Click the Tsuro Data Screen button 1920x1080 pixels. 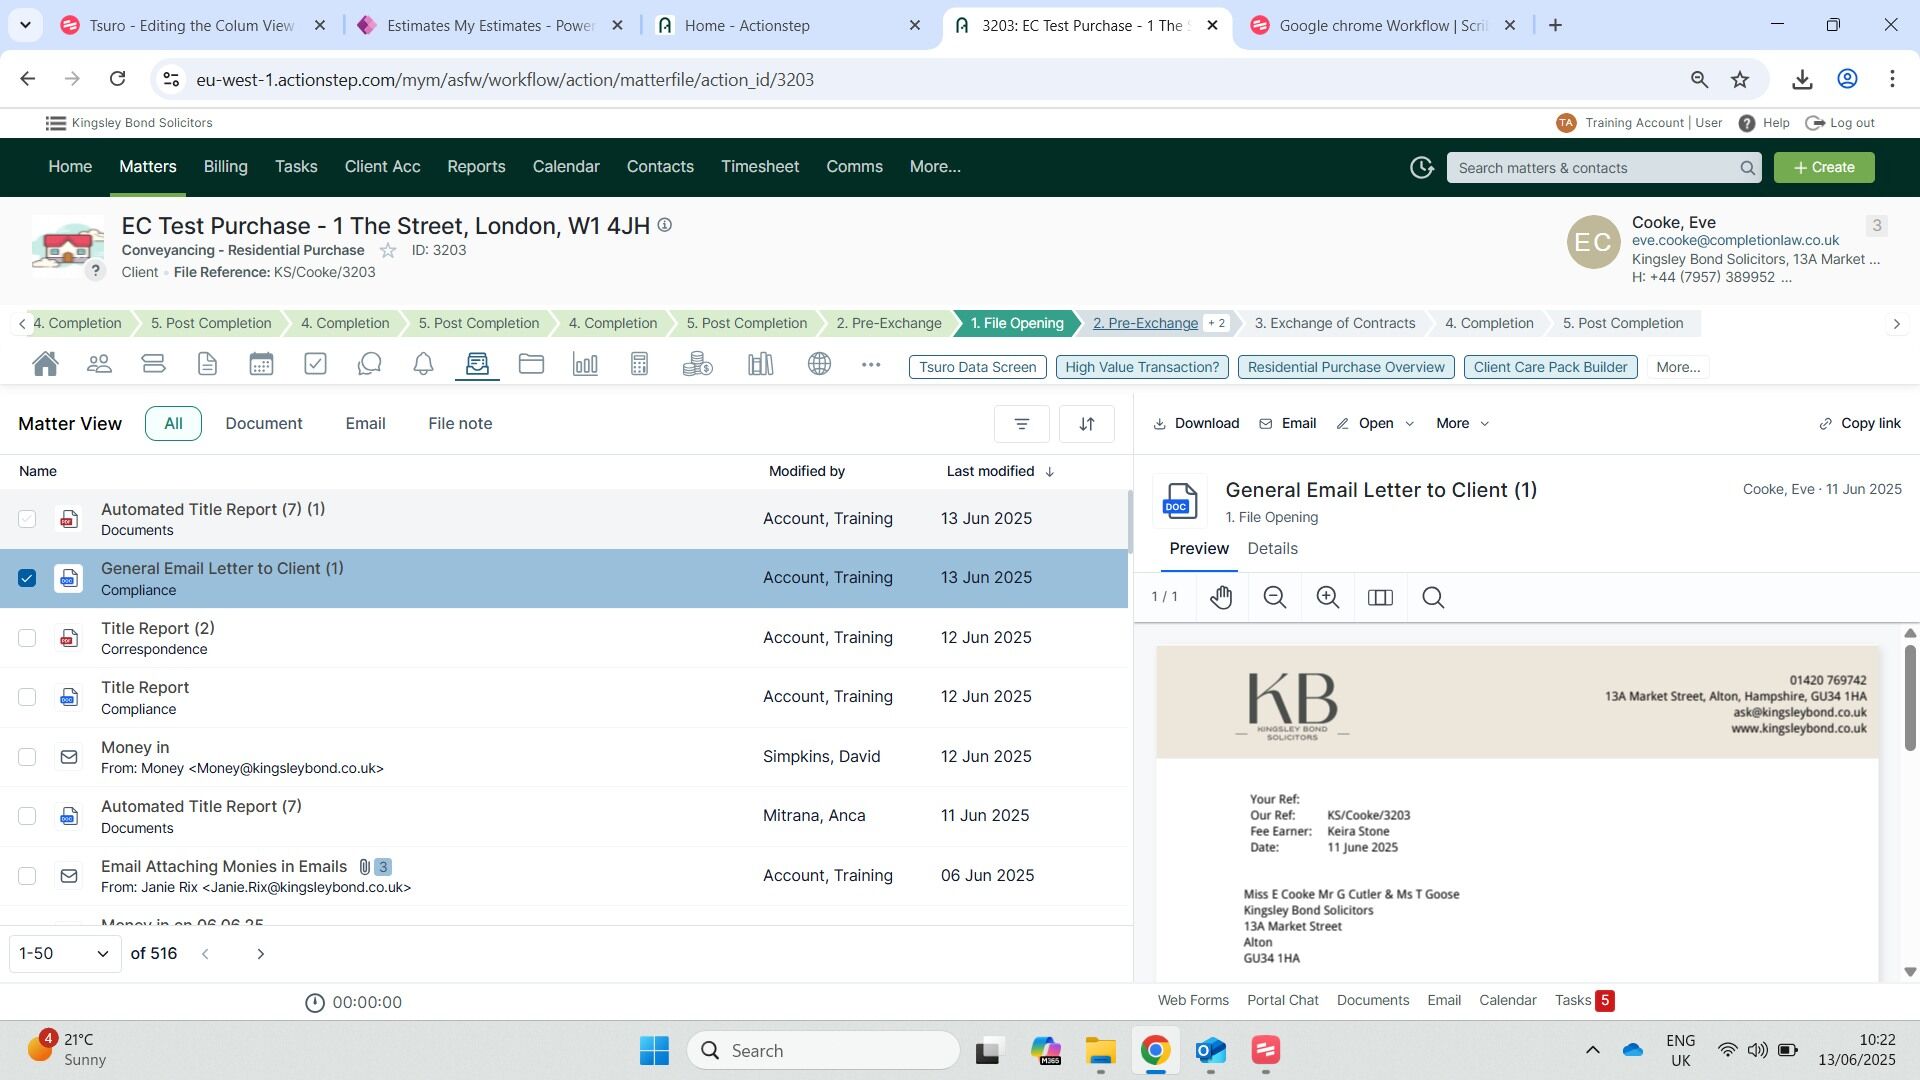click(x=977, y=367)
